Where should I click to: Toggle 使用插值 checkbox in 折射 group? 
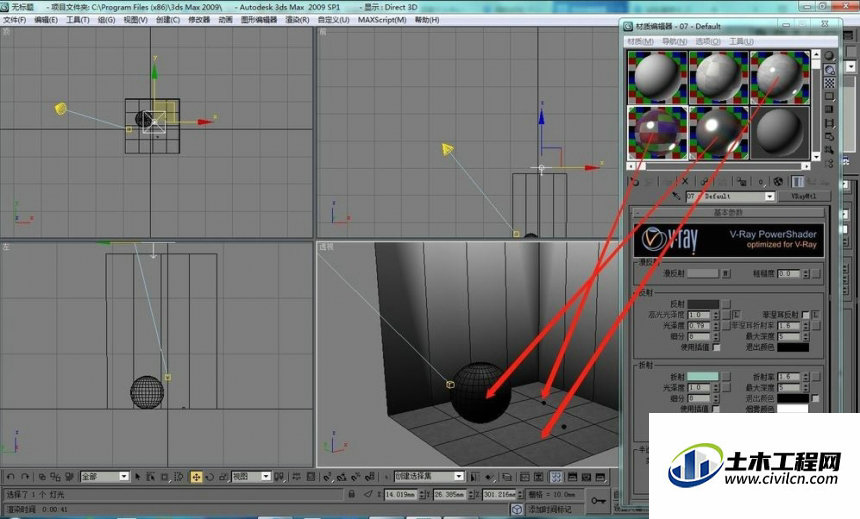click(716, 409)
